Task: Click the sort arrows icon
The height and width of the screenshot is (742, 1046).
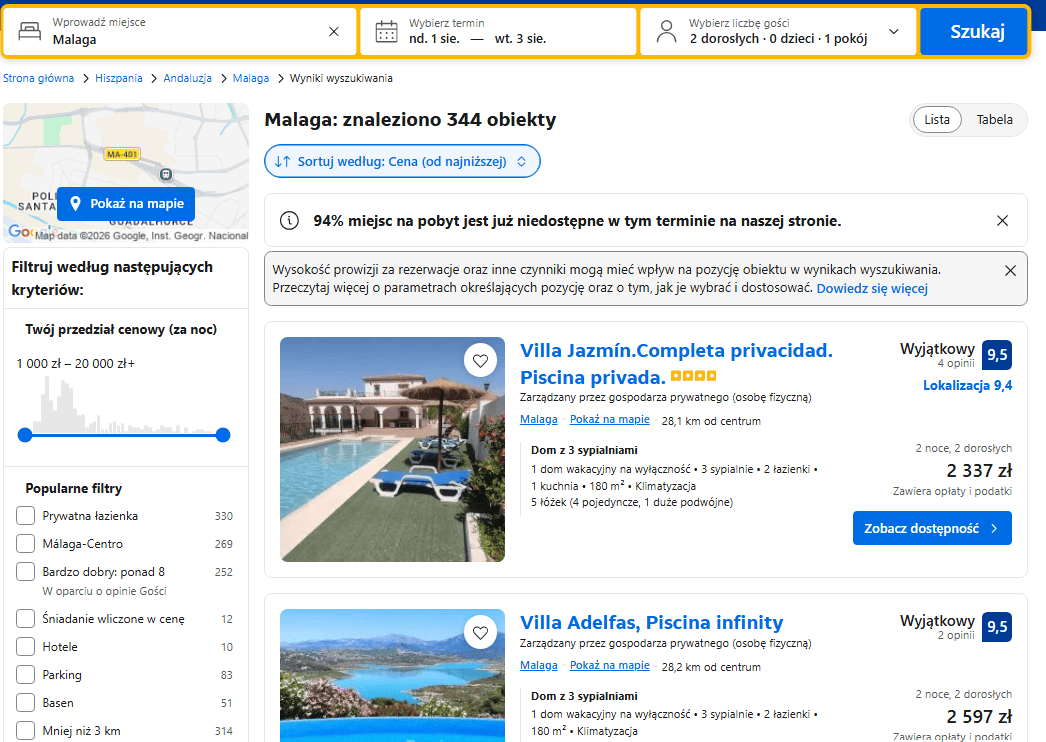Action: click(x=283, y=161)
